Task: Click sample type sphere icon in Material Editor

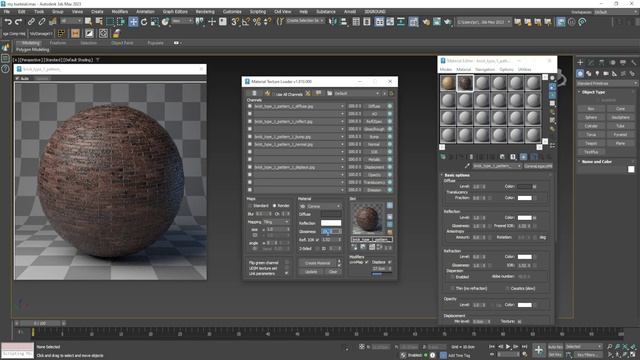Action: point(552,78)
